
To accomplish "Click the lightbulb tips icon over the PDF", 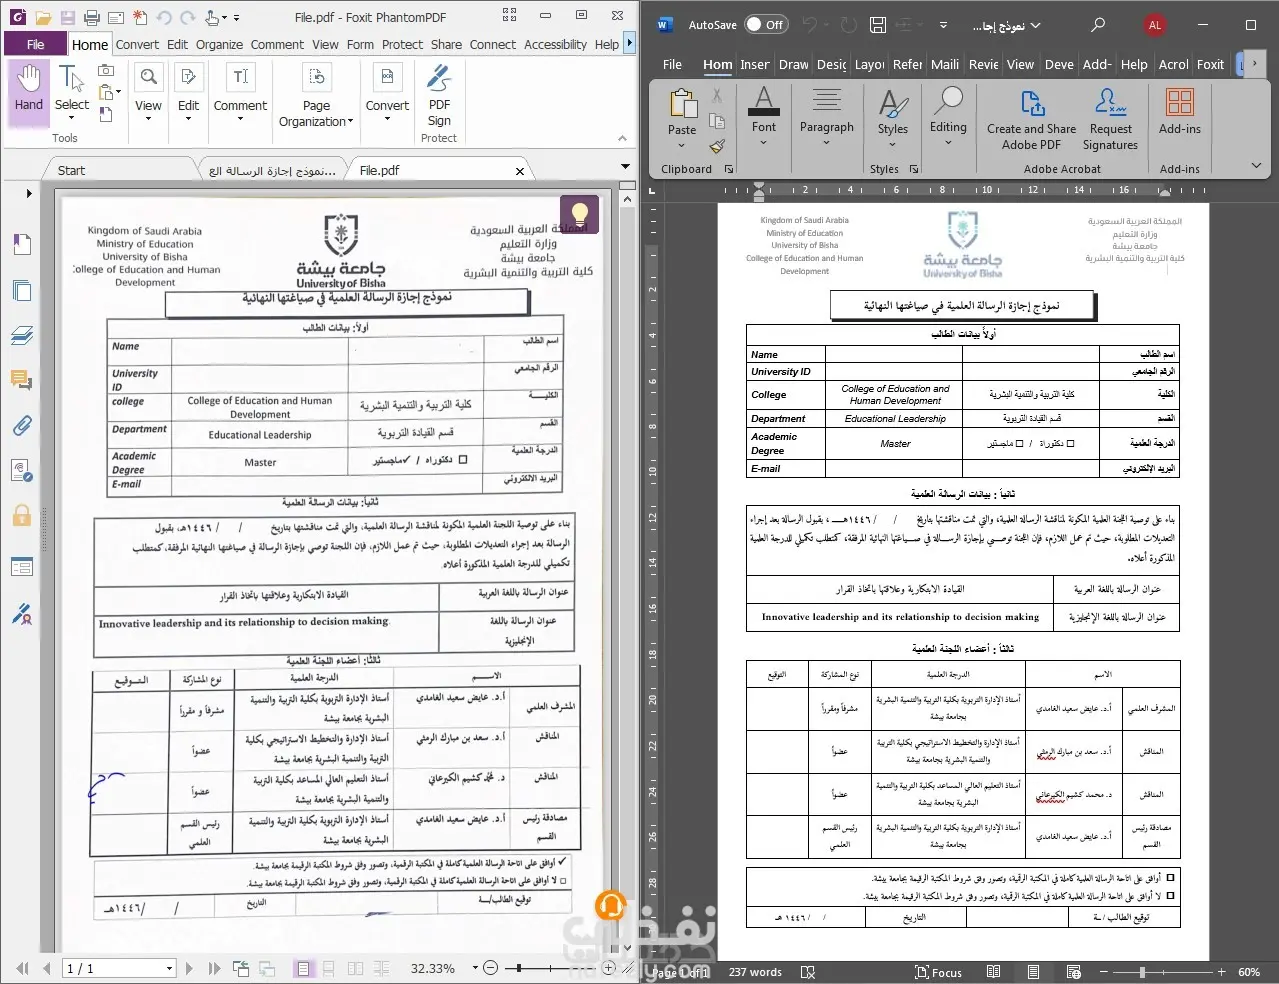I will point(579,213).
